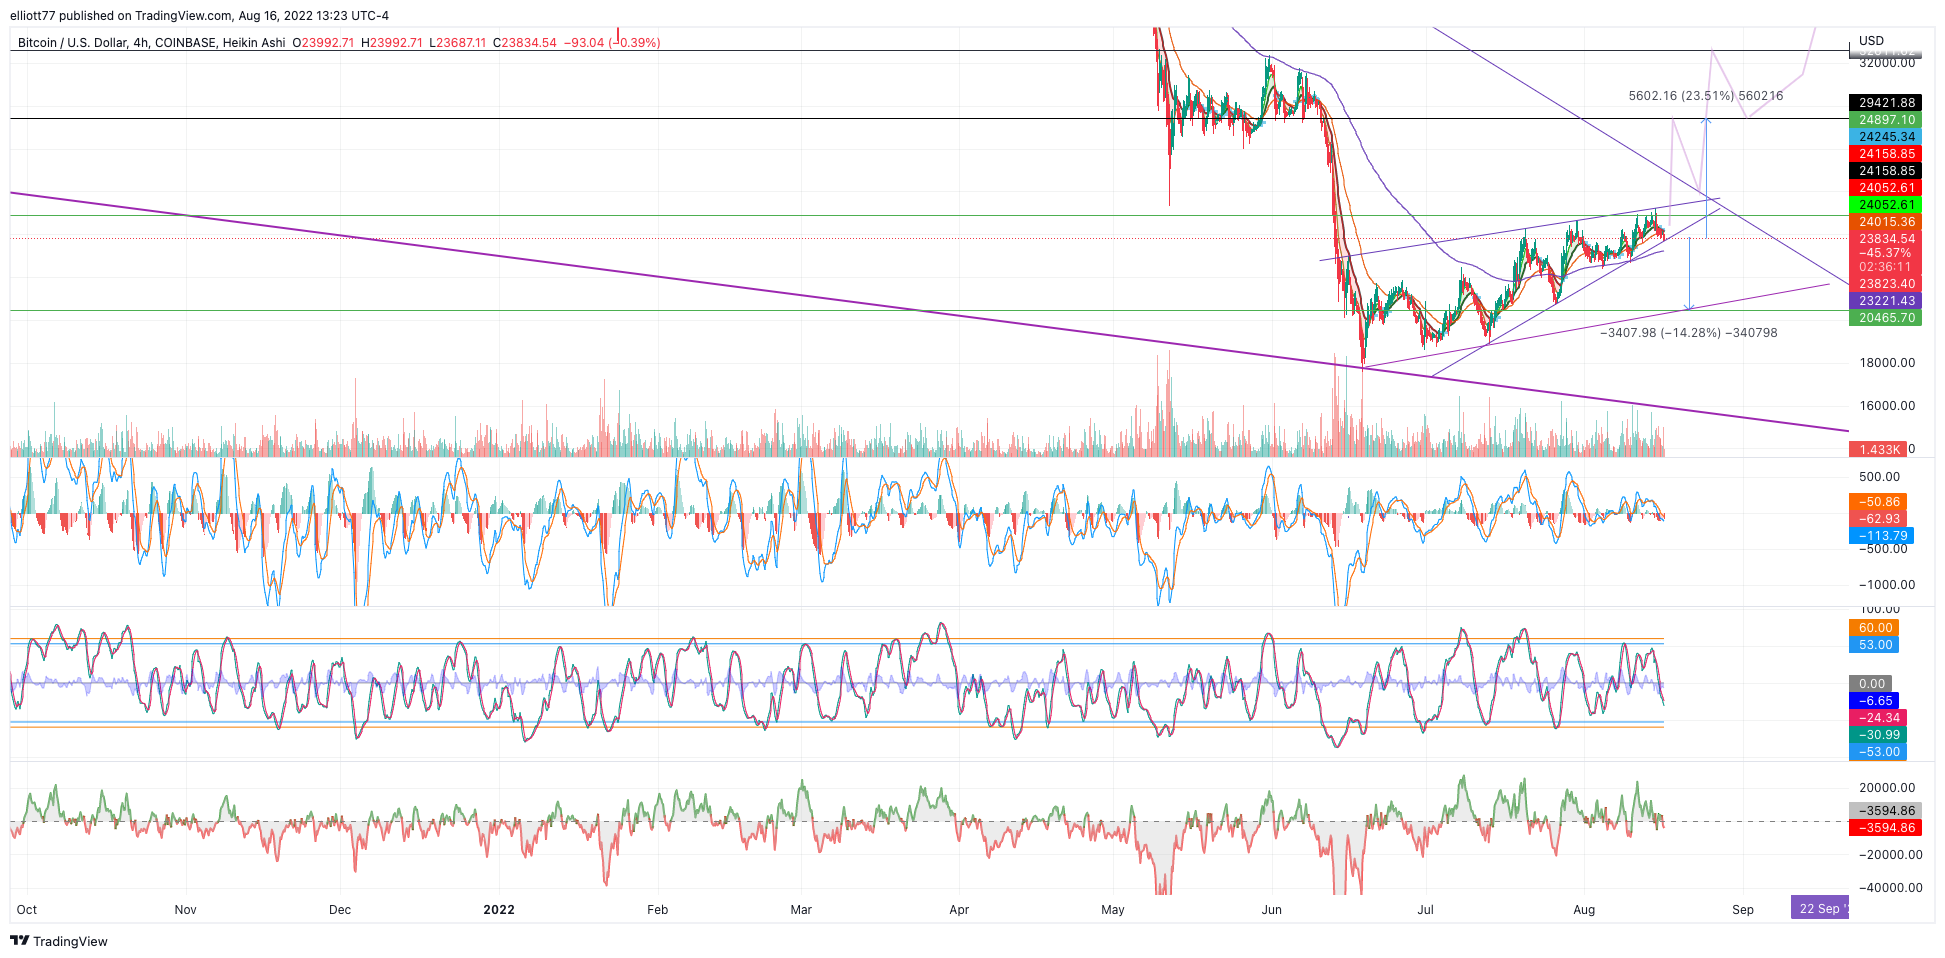Click the close value C23834.54
The height and width of the screenshot is (958, 1945).
coord(524,43)
